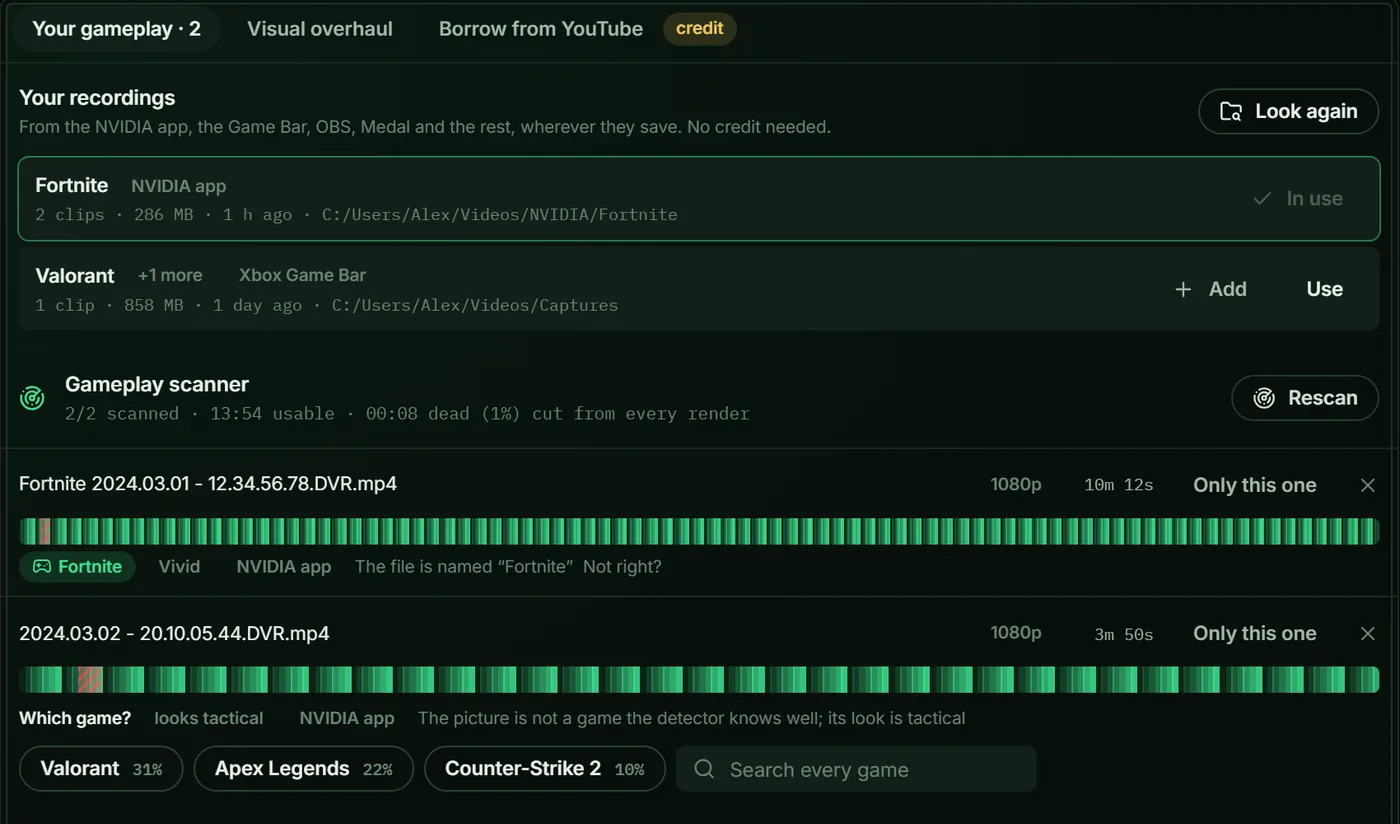Viewport: 1400px width, 824px height.
Task: Click the +1 more label beside Valorant
Action: [170, 275]
